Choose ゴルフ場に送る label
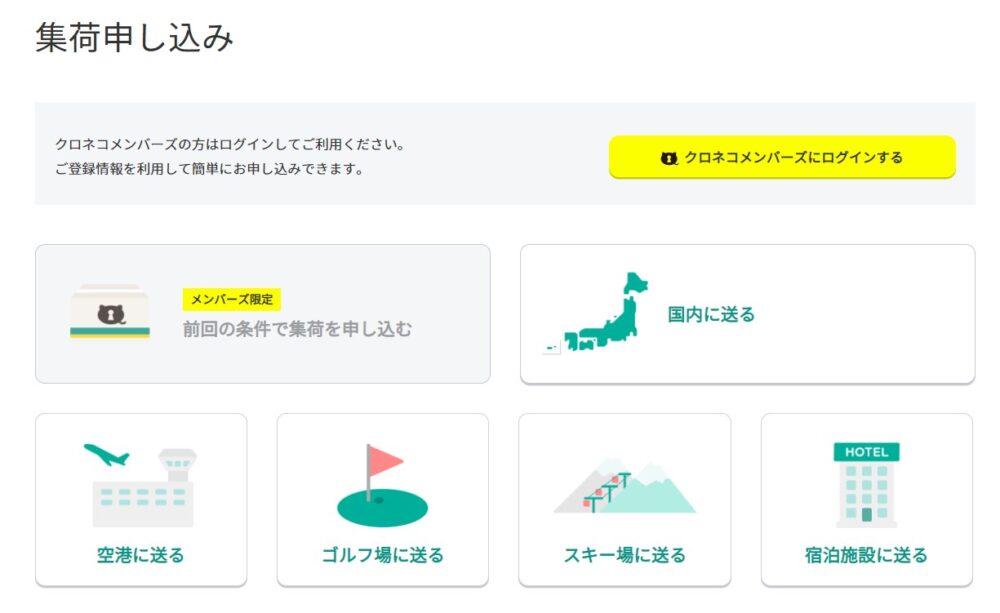Viewport: 1000px width, 613px height. [383, 555]
